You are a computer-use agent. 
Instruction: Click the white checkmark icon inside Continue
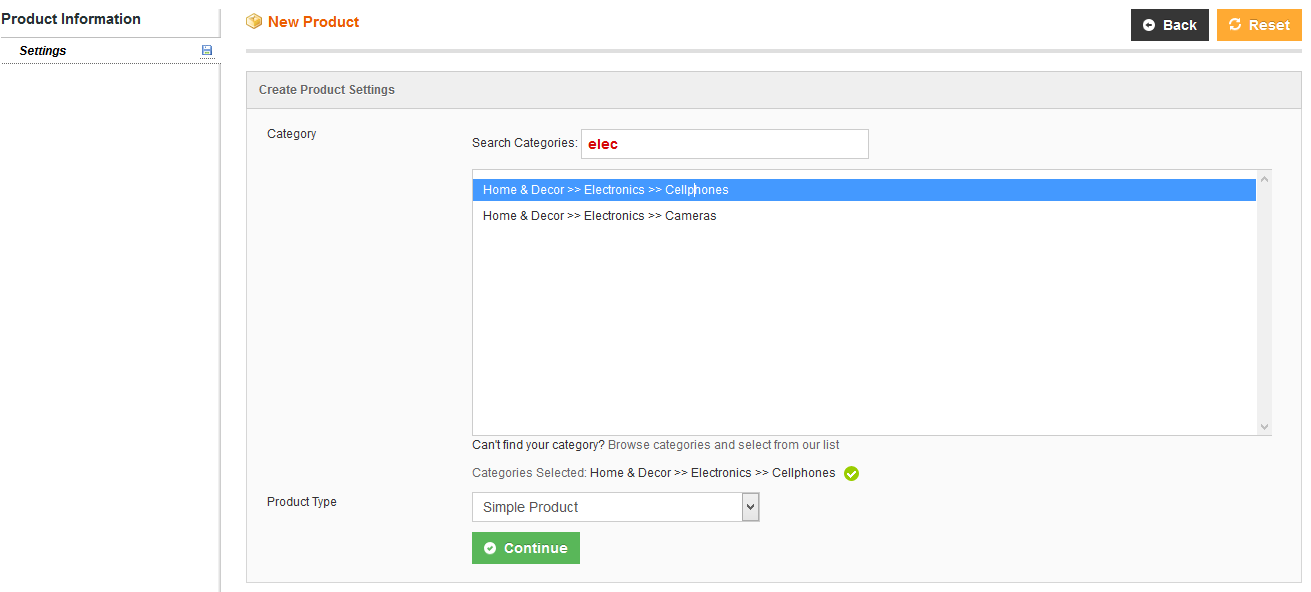(x=489, y=548)
